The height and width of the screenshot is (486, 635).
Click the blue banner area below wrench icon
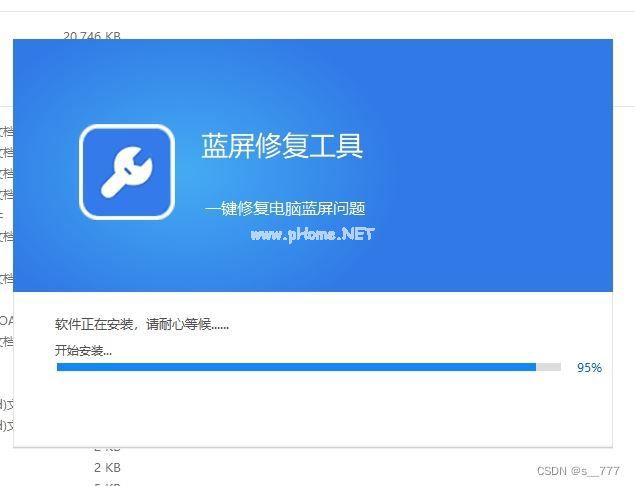click(126, 255)
